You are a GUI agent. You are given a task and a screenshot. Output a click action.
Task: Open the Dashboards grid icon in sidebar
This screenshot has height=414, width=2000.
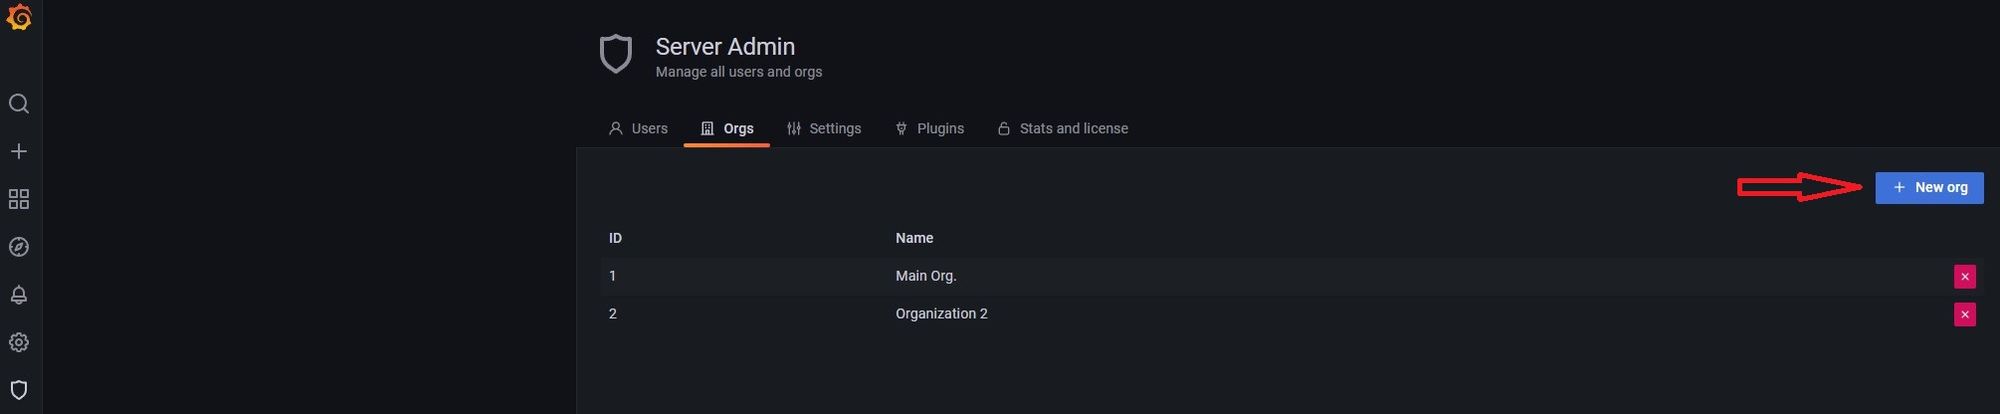pos(19,199)
